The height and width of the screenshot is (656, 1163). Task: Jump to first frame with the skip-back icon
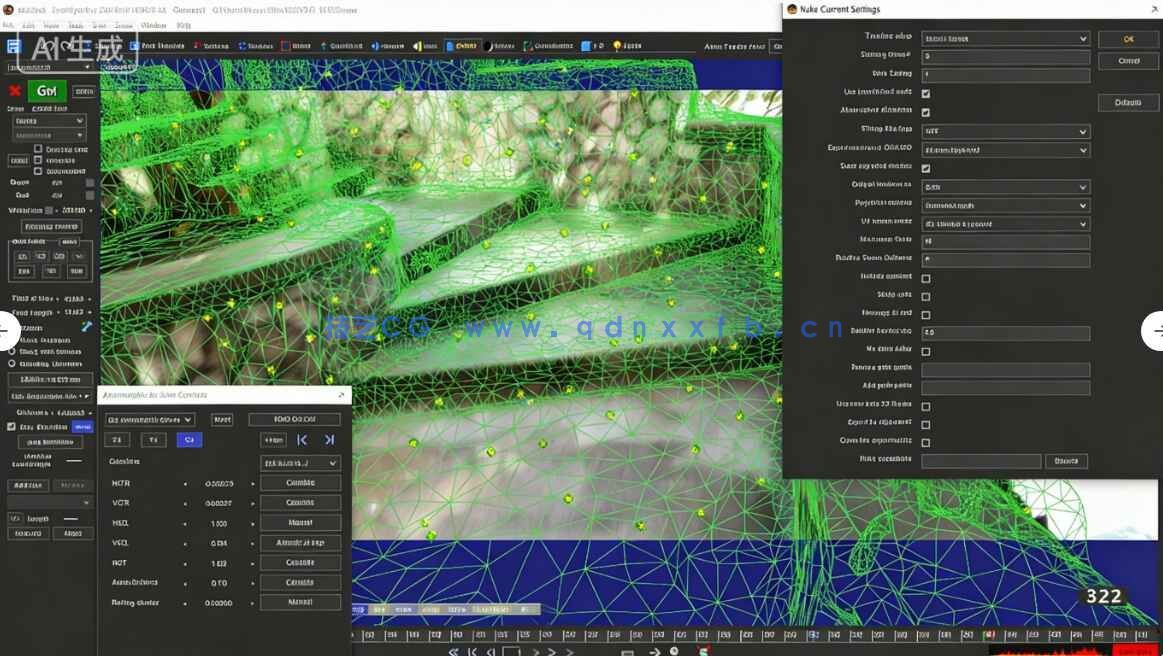click(302, 440)
